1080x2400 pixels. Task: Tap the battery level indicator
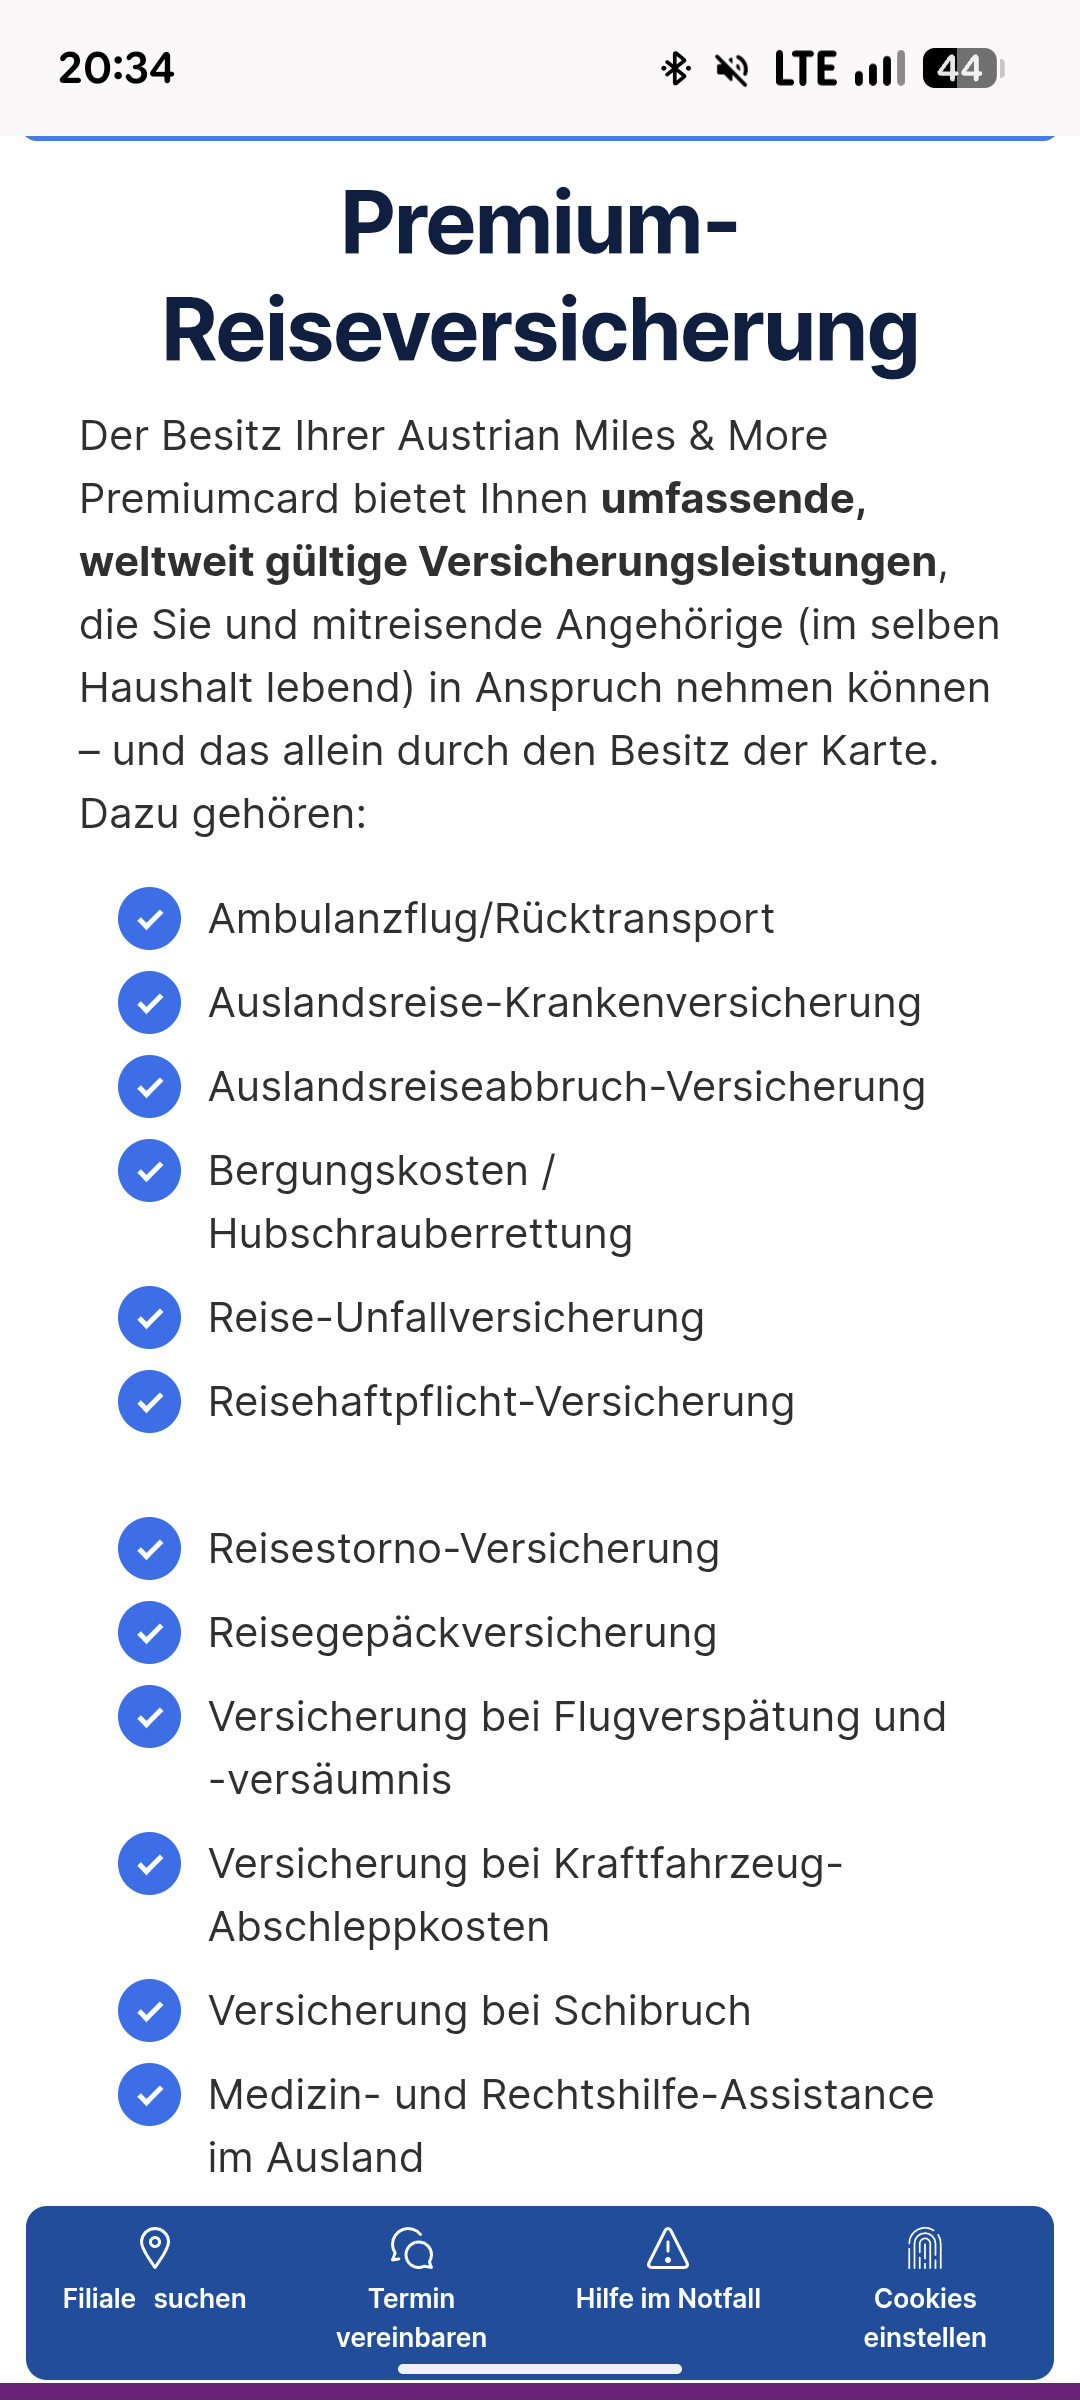962,68
